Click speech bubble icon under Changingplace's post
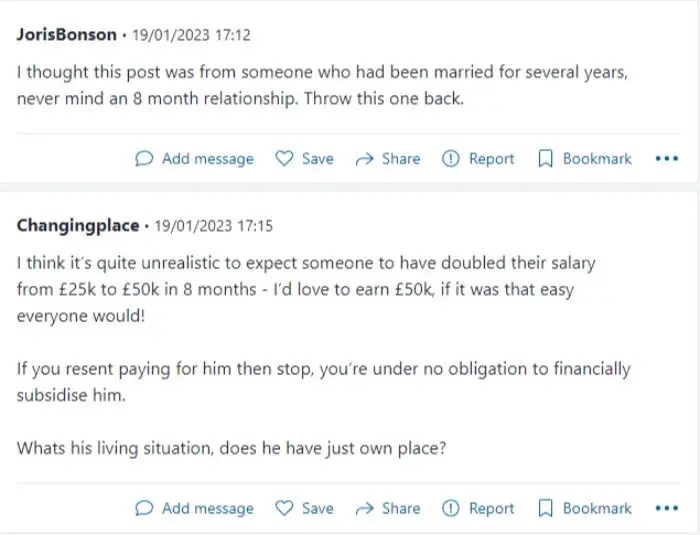 [144, 508]
